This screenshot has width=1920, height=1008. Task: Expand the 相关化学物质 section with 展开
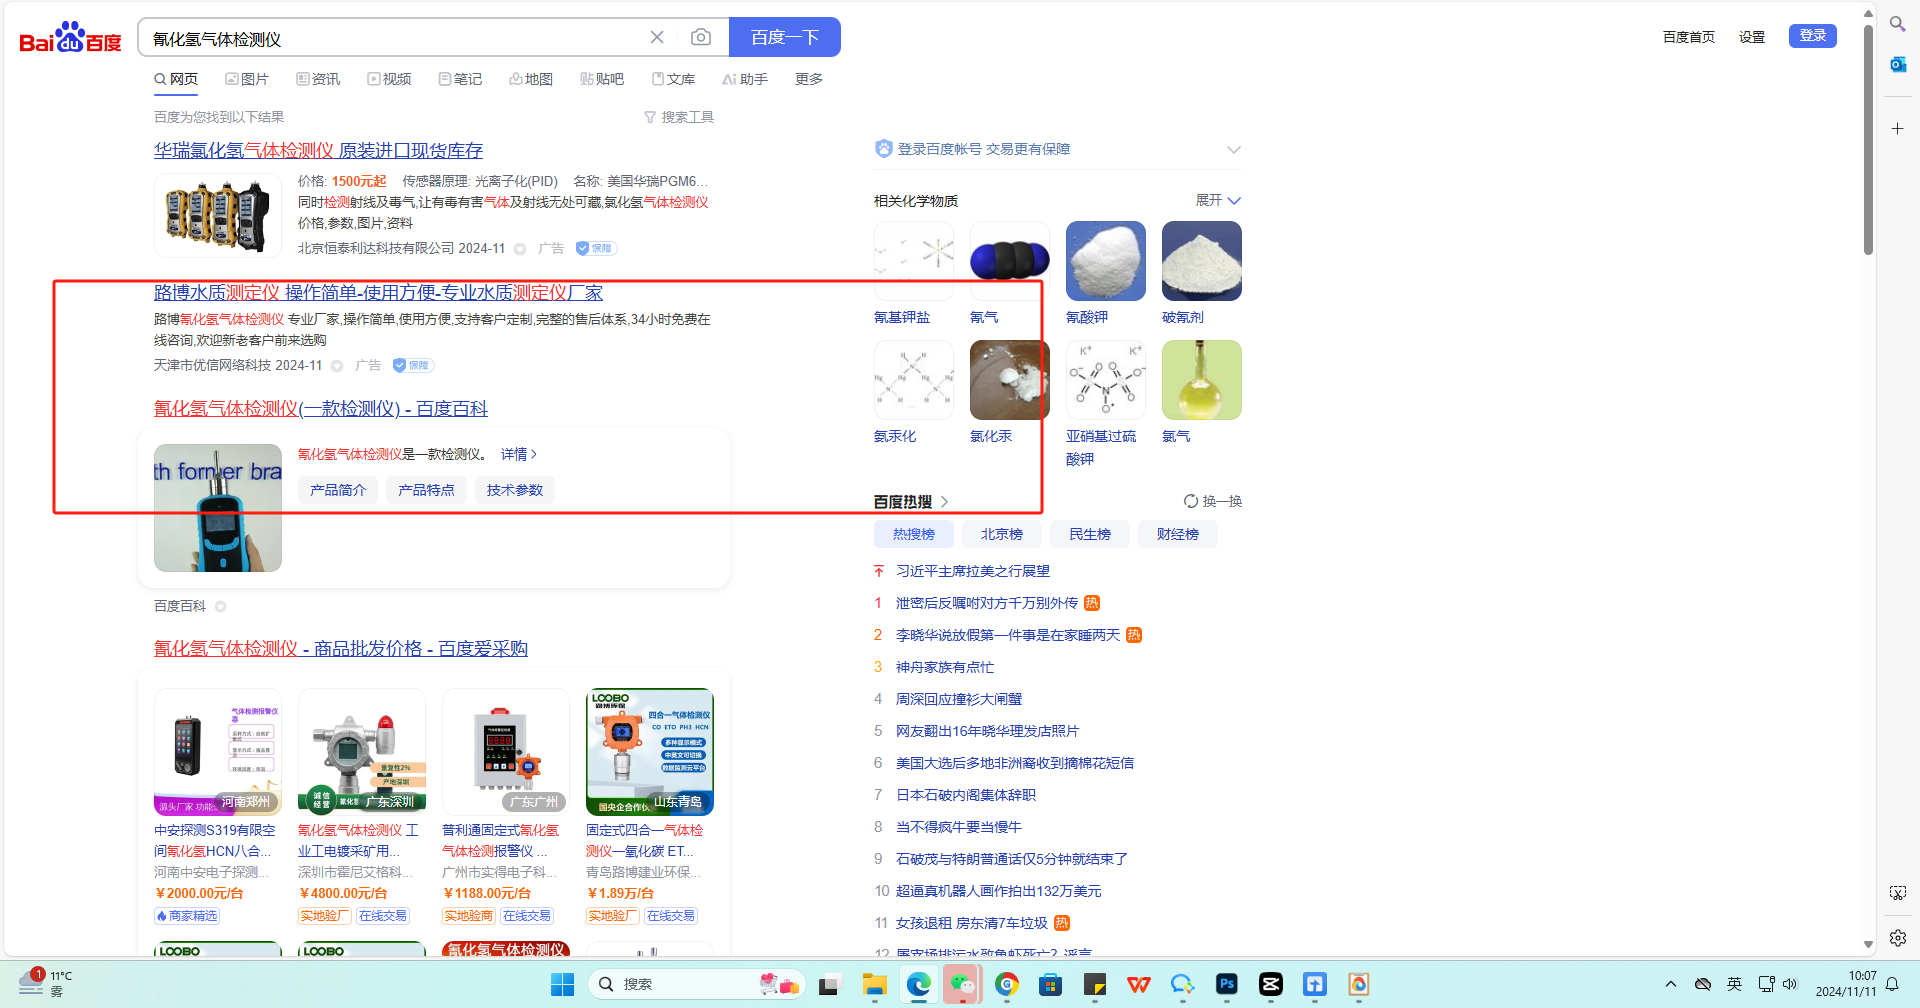click(1218, 200)
